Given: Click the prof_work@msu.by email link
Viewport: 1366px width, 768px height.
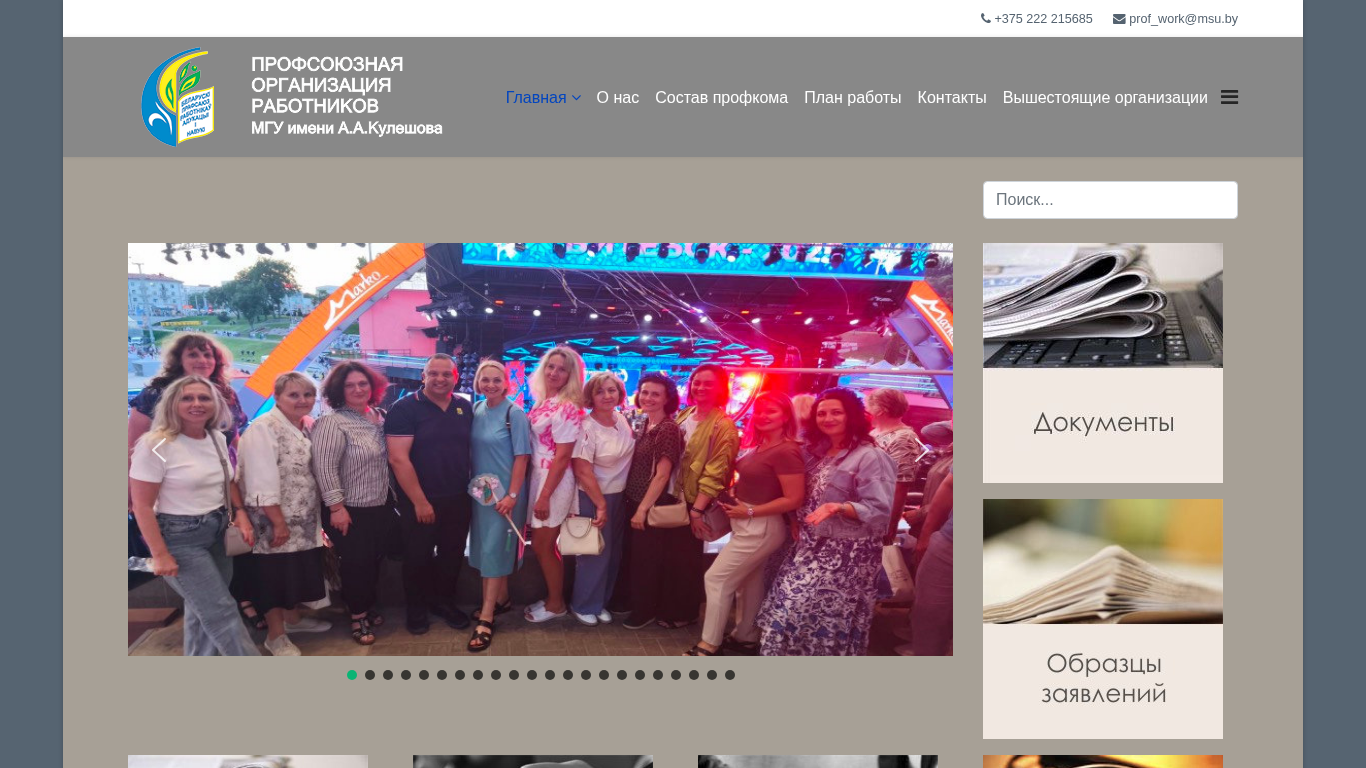Looking at the screenshot, I should pyautogui.click(x=1183, y=19).
